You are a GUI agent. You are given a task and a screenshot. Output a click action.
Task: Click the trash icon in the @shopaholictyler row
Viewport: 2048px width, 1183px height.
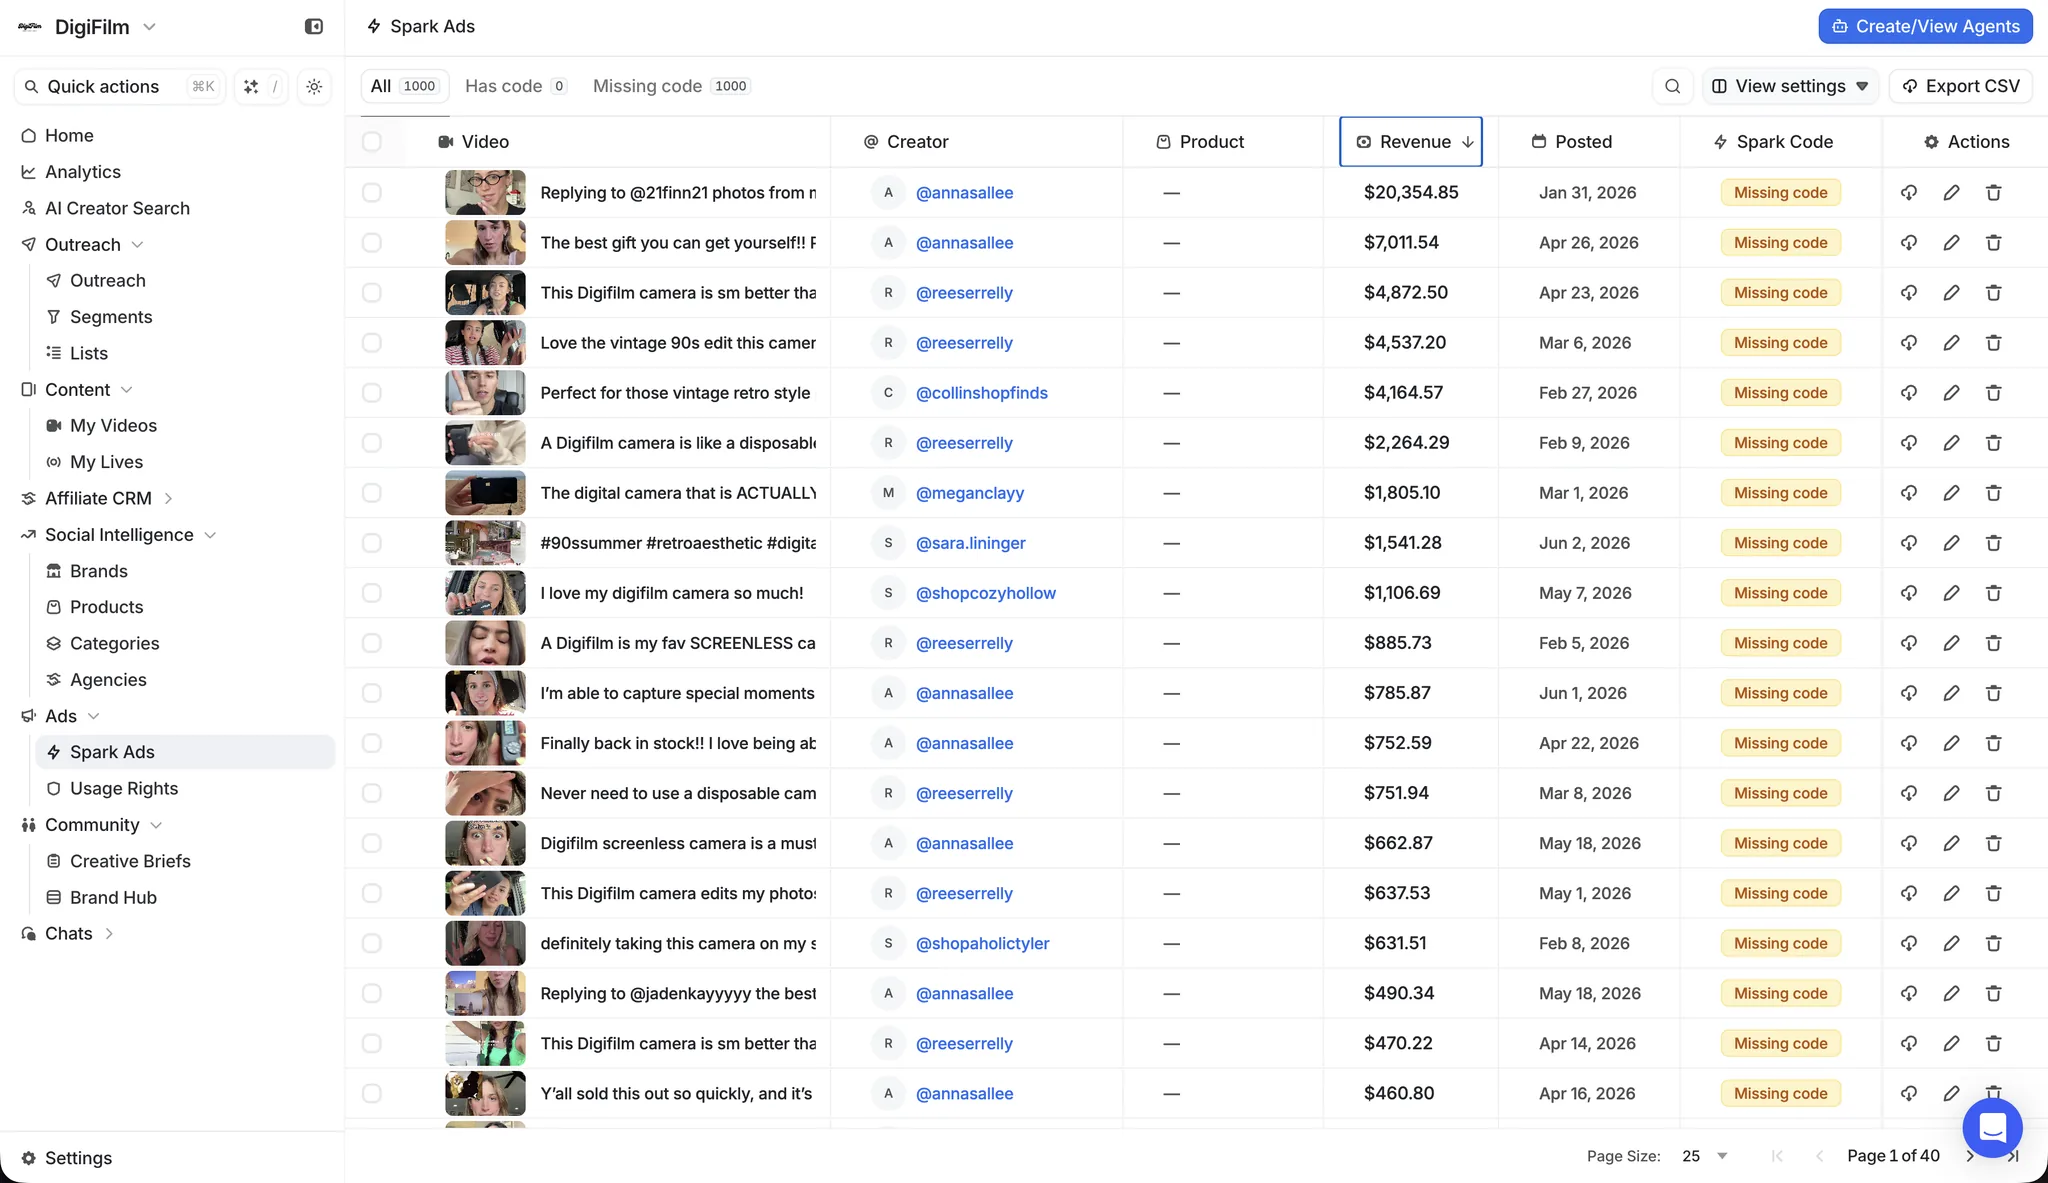click(1993, 943)
